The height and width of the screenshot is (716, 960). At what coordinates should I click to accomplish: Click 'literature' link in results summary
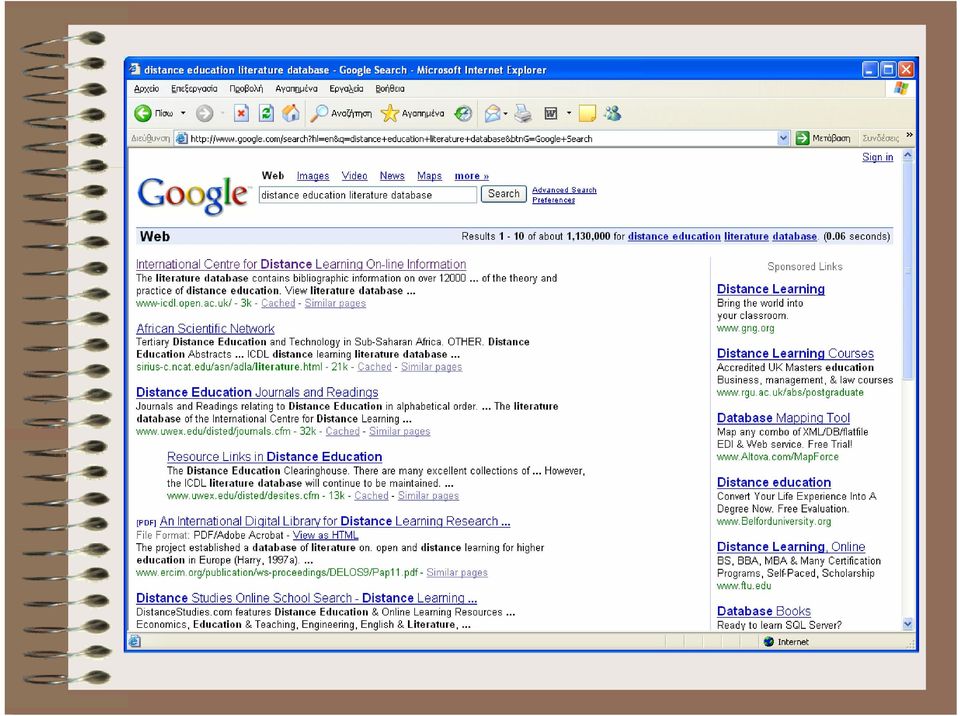coord(746,236)
